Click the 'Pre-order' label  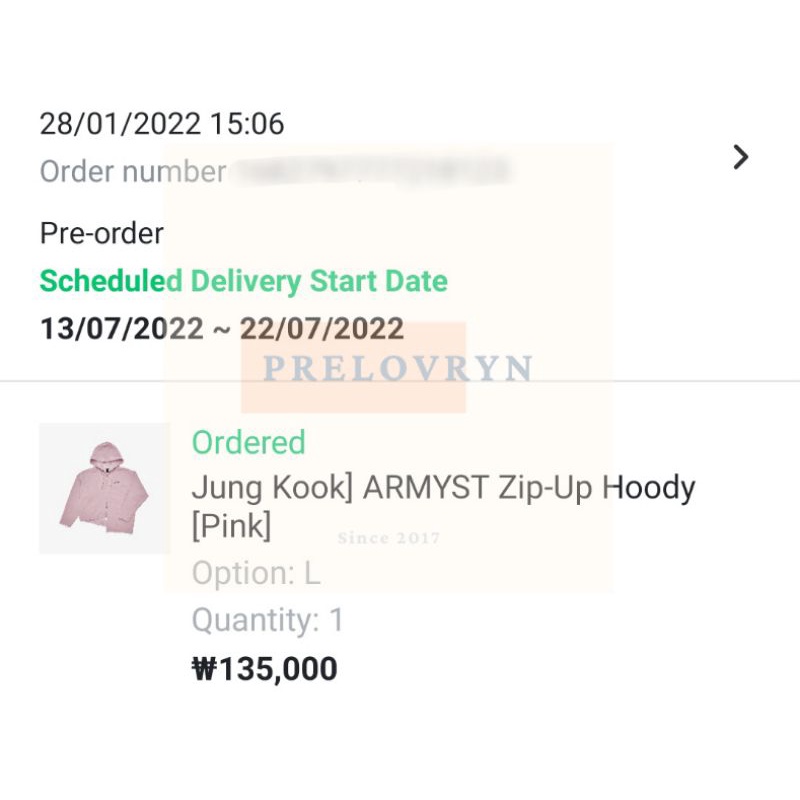(x=100, y=233)
